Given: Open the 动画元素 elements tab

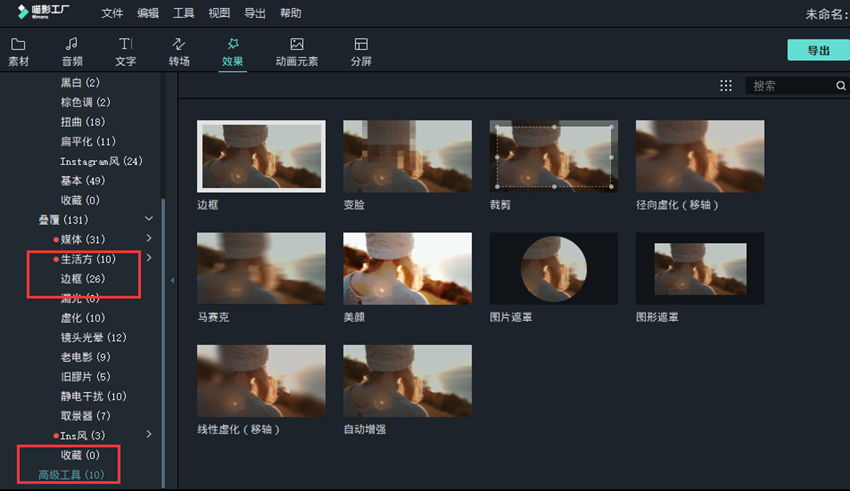Looking at the screenshot, I should (x=297, y=52).
